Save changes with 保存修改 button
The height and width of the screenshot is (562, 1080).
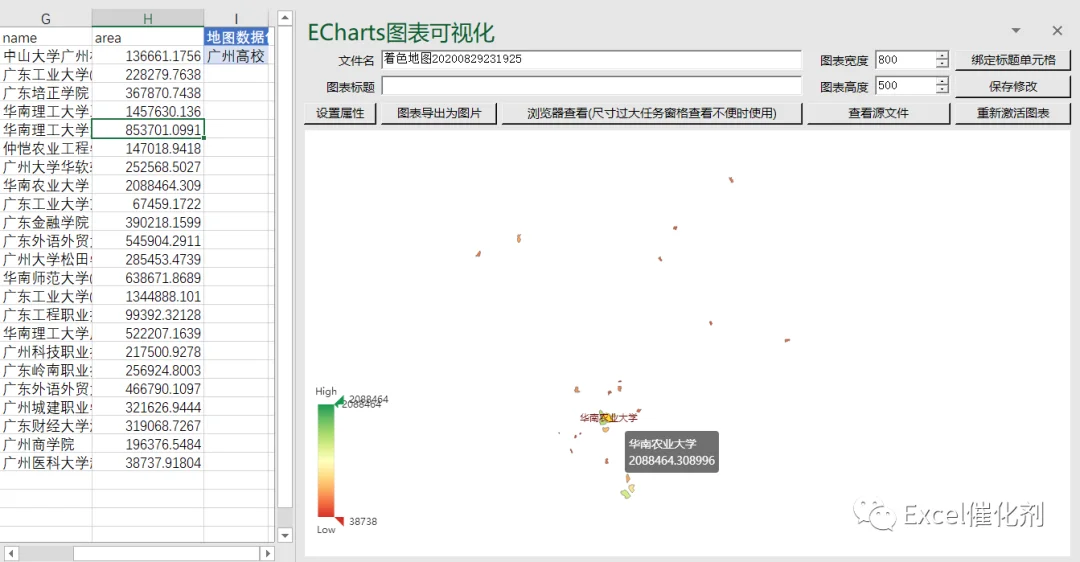(x=1012, y=86)
